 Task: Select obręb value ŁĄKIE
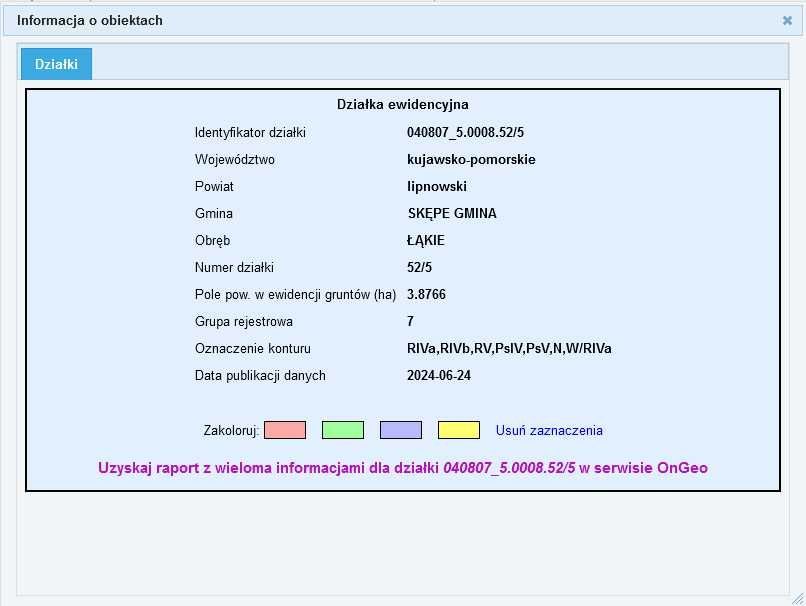tap(426, 241)
